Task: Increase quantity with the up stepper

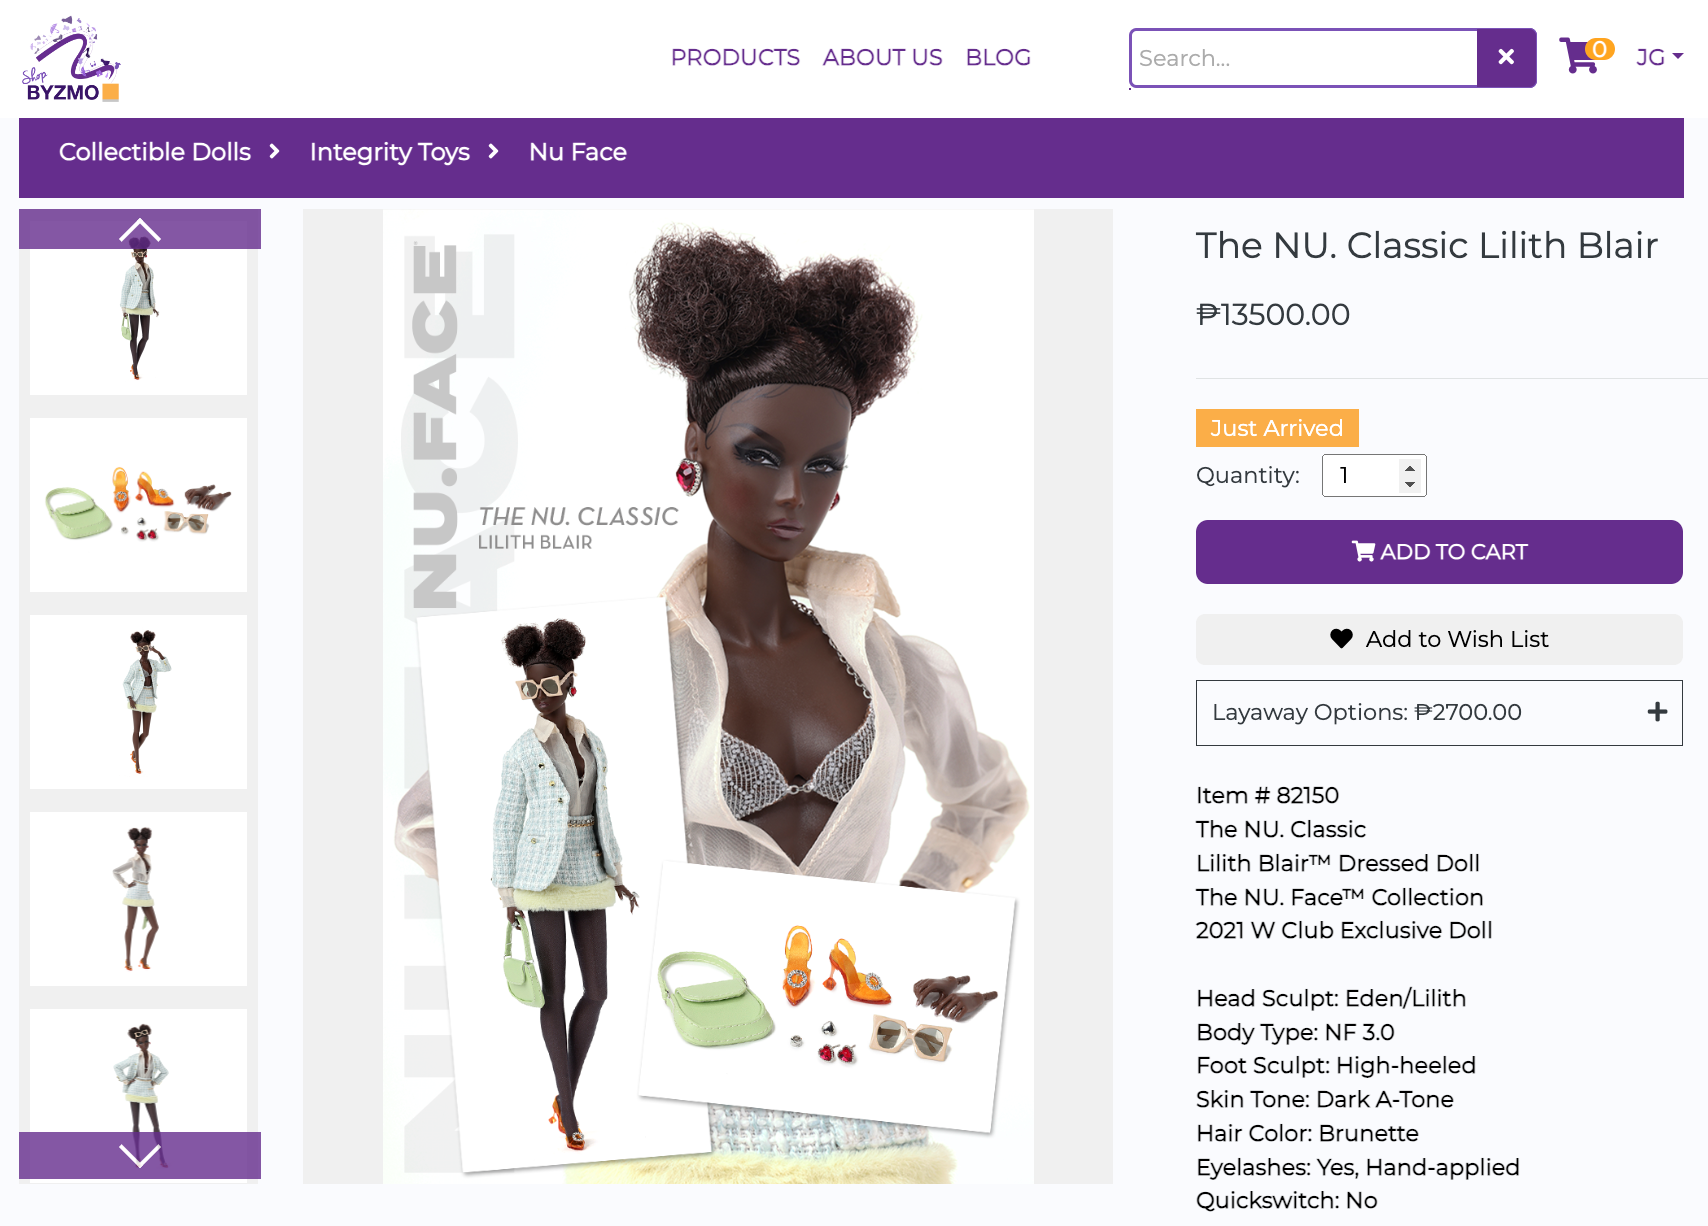Action: tap(1409, 467)
